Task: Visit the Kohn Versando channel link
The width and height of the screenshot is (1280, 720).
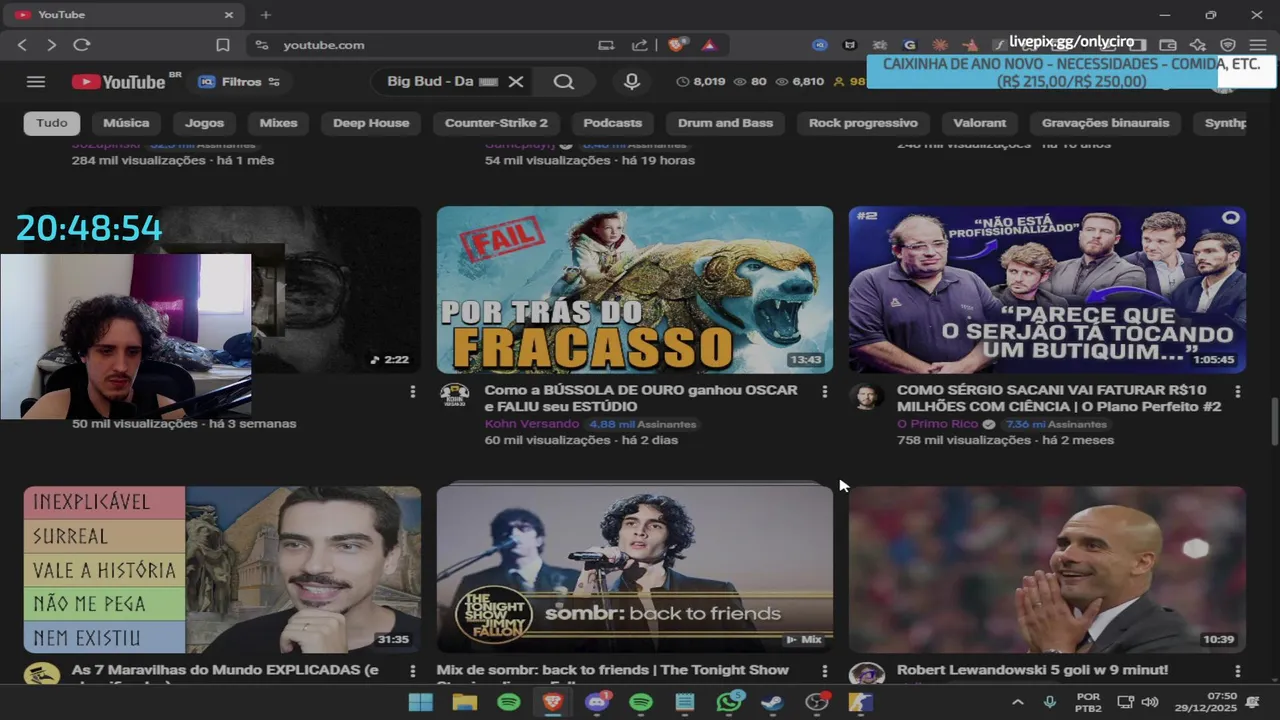Action: 531,424
